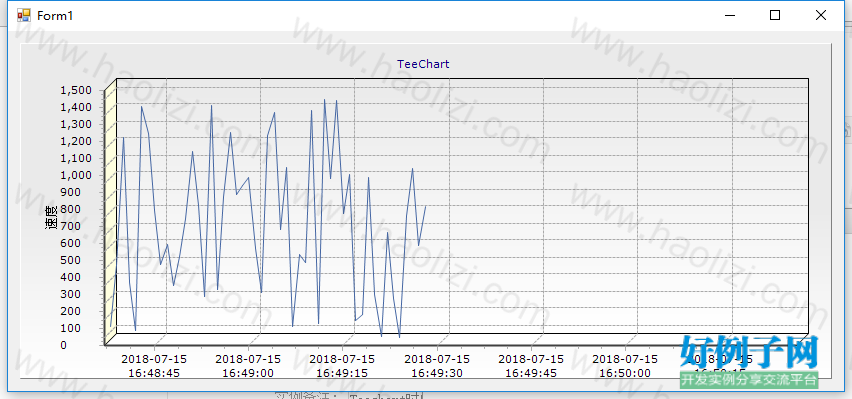Viewport: 852px width, 399px height.
Task: Click the 1,100 y-axis label
Action: 76,158
